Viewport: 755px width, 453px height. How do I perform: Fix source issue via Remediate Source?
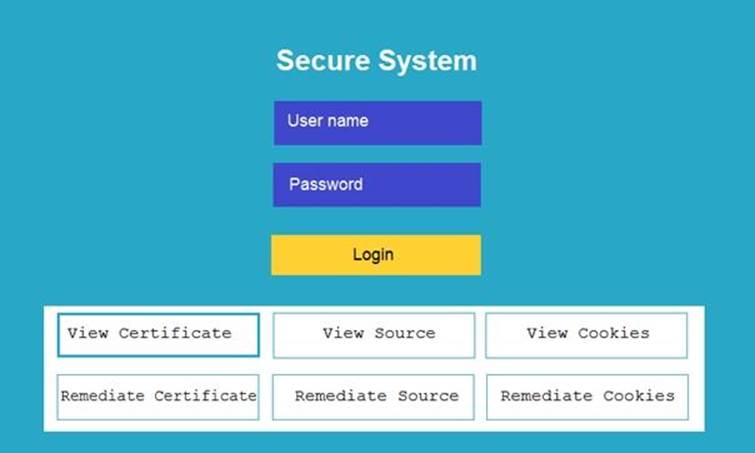click(x=374, y=396)
